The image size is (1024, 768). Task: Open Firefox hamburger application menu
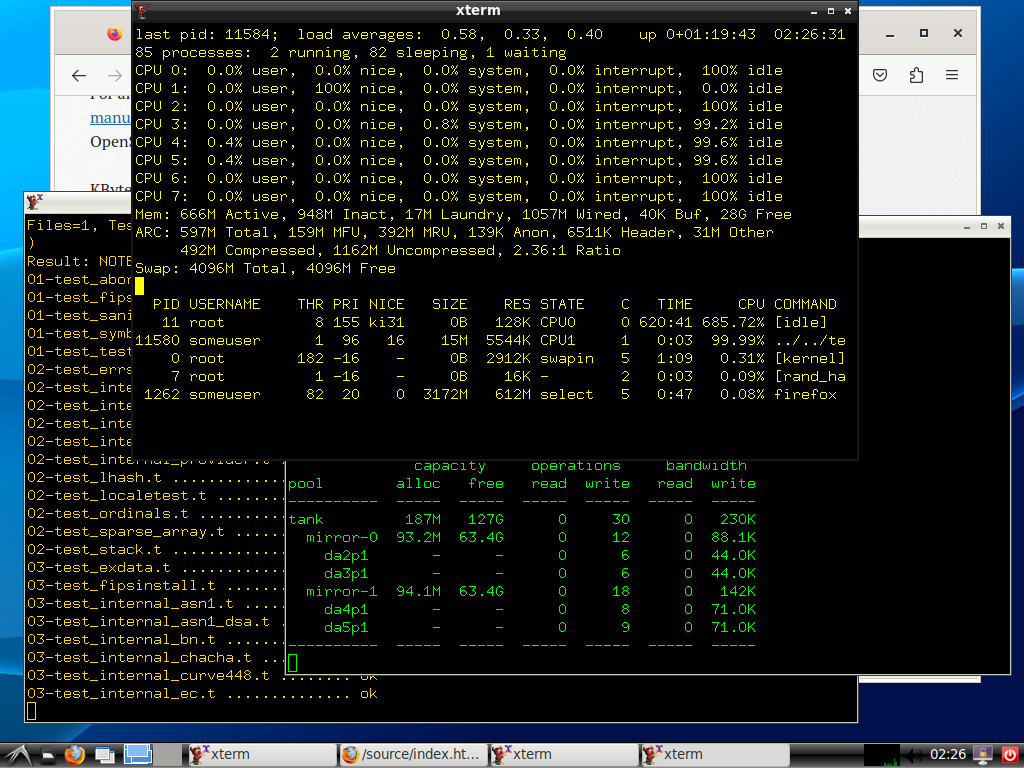(952, 76)
